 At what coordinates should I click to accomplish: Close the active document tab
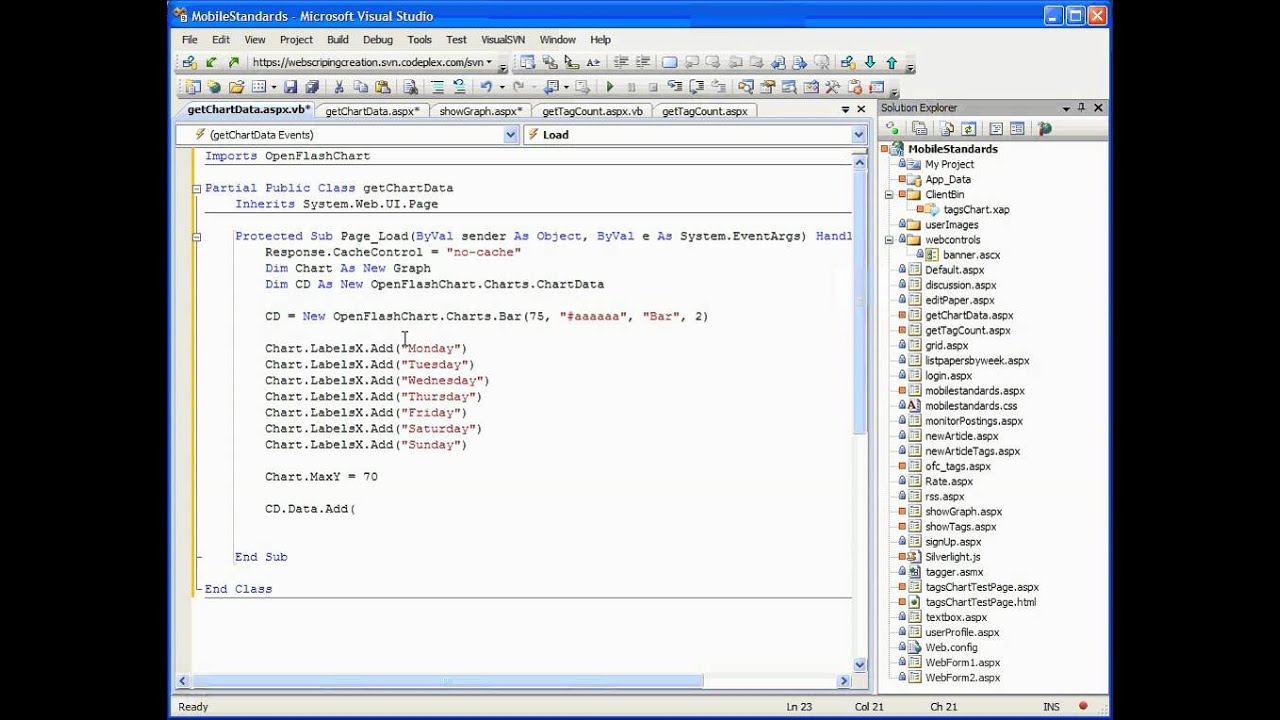pos(861,109)
